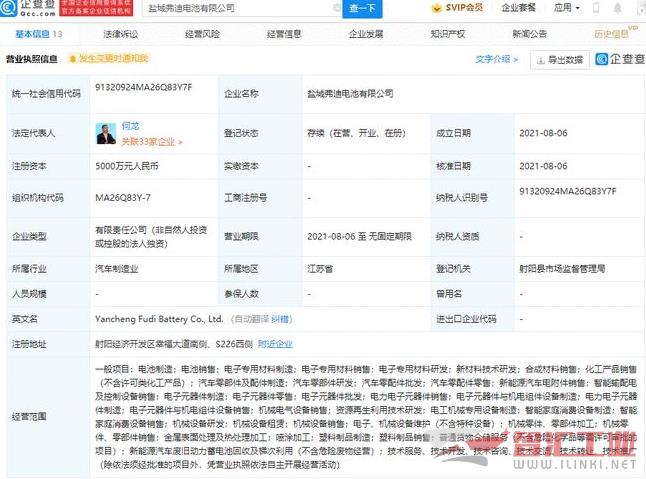Click the Qcc.com logo icon
Viewport: 646px width, 479px height.
pyautogui.click(x=8, y=7)
